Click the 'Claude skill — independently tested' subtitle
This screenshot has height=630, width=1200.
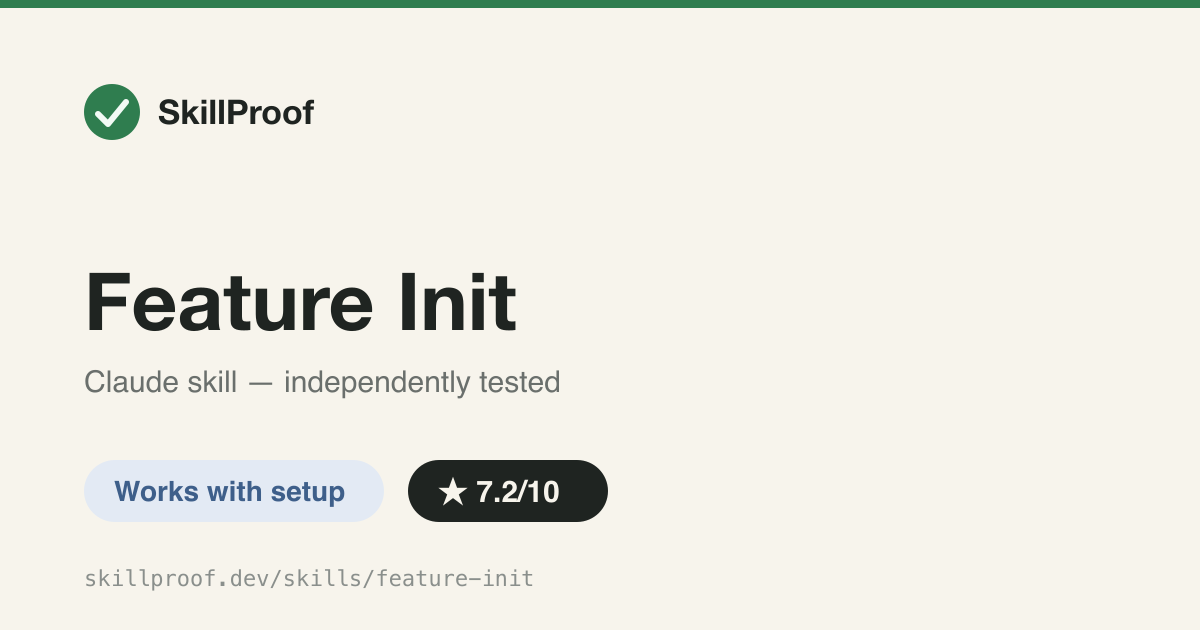[x=322, y=382]
